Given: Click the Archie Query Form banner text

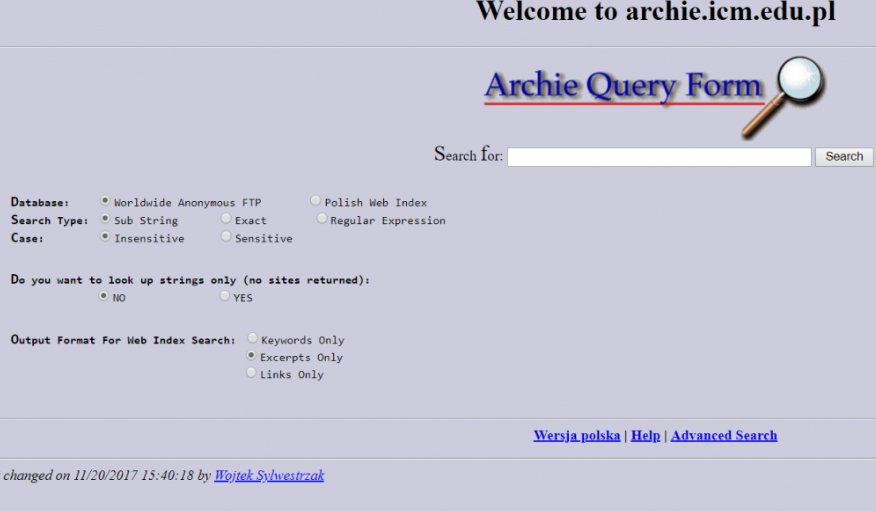Looking at the screenshot, I should (623, 87).
